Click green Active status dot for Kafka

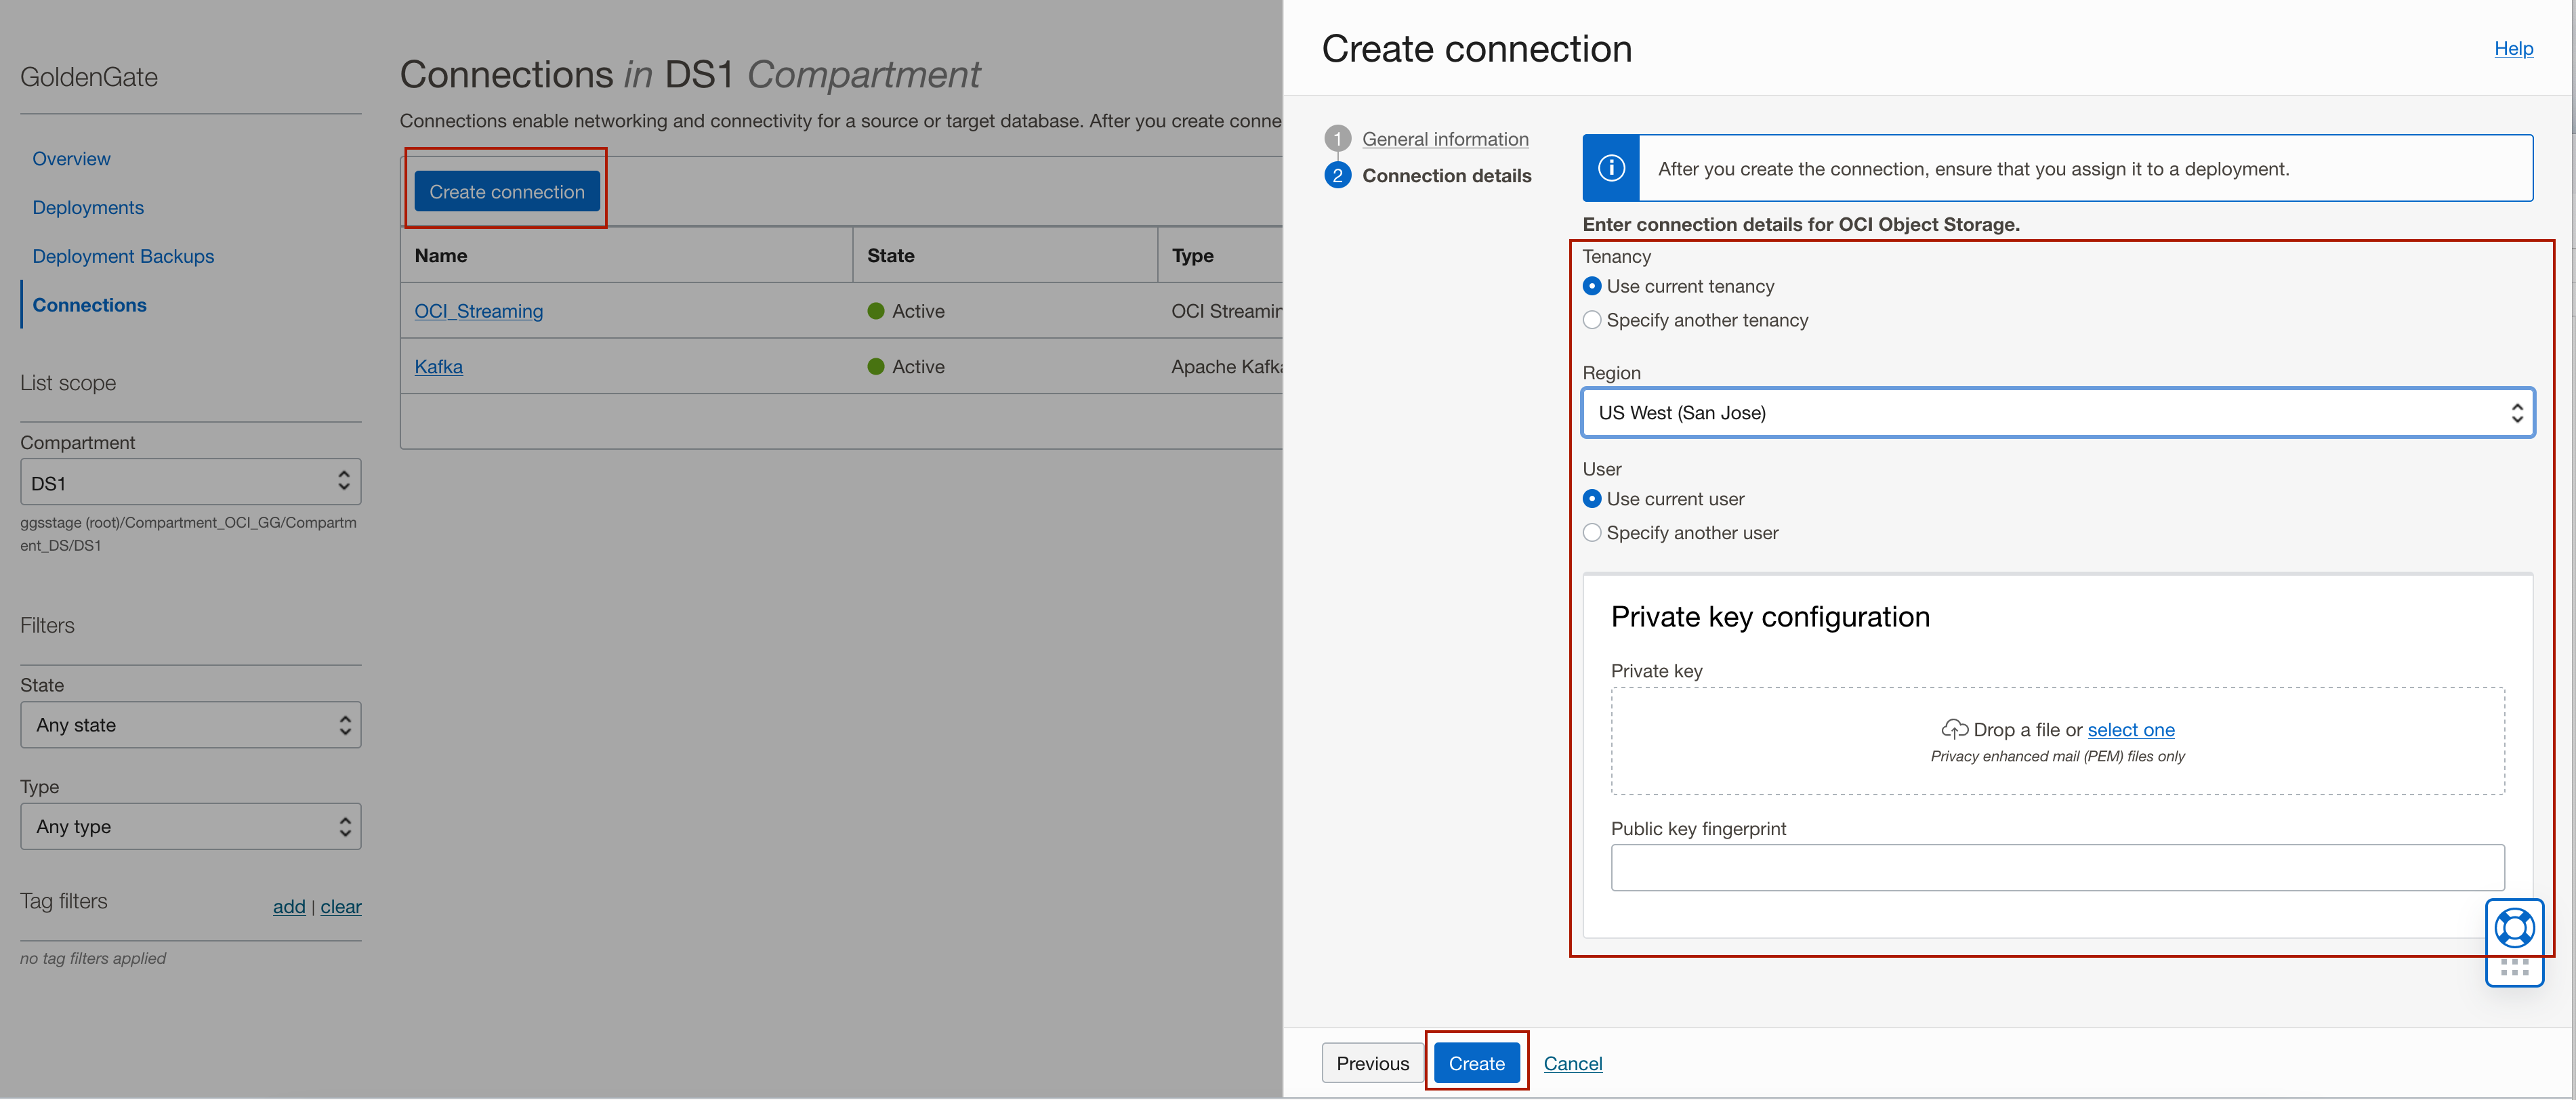tap(876, 367)
